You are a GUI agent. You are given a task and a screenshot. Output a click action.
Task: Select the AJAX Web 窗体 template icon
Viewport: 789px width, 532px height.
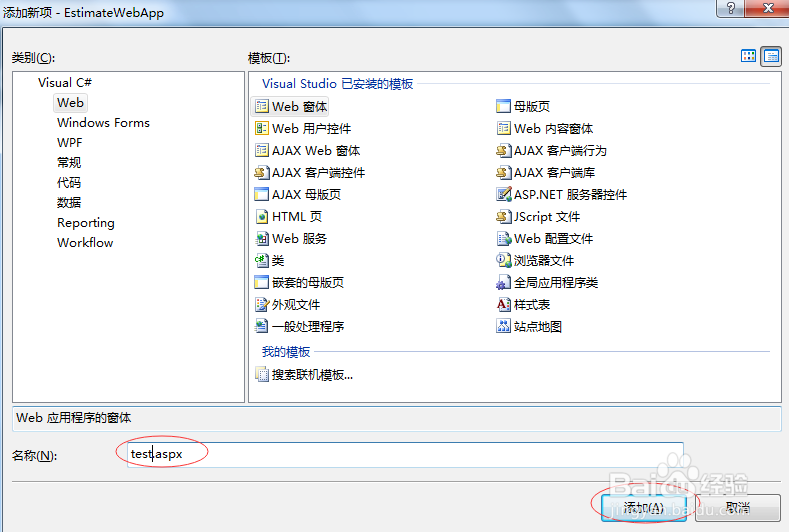[x=262, y=150]
